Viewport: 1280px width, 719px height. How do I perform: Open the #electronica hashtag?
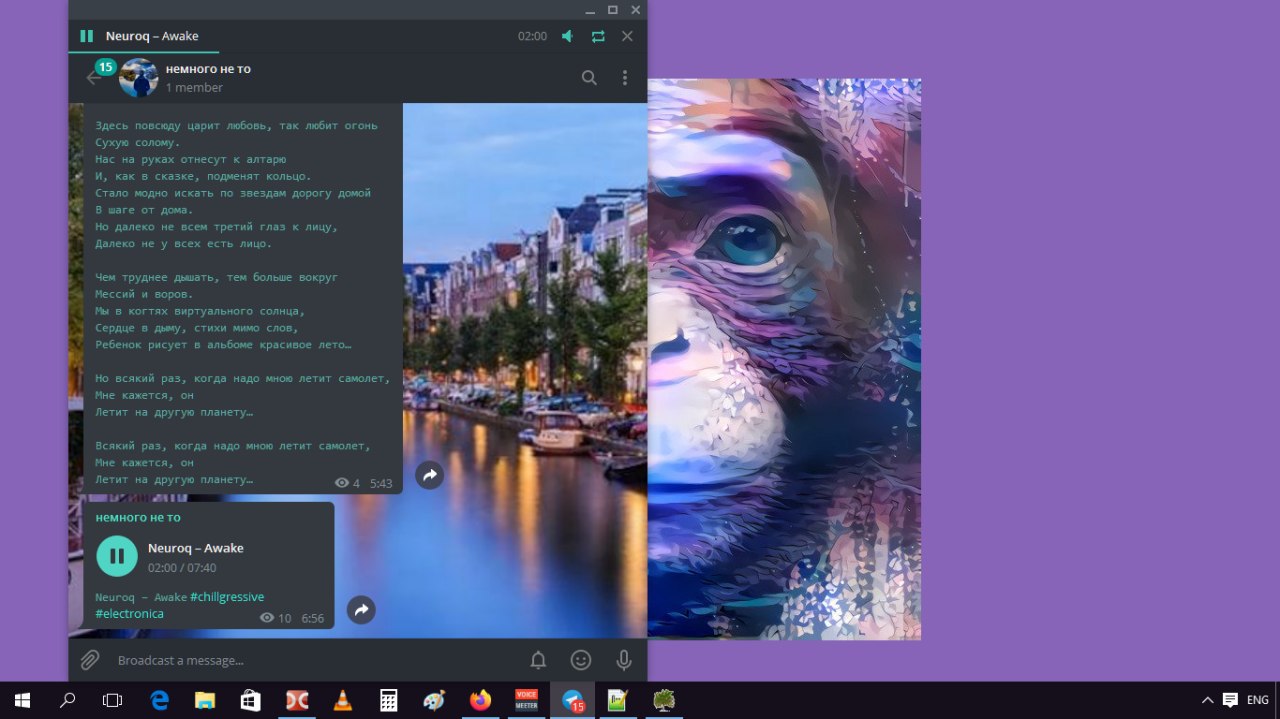click(129, 614)
